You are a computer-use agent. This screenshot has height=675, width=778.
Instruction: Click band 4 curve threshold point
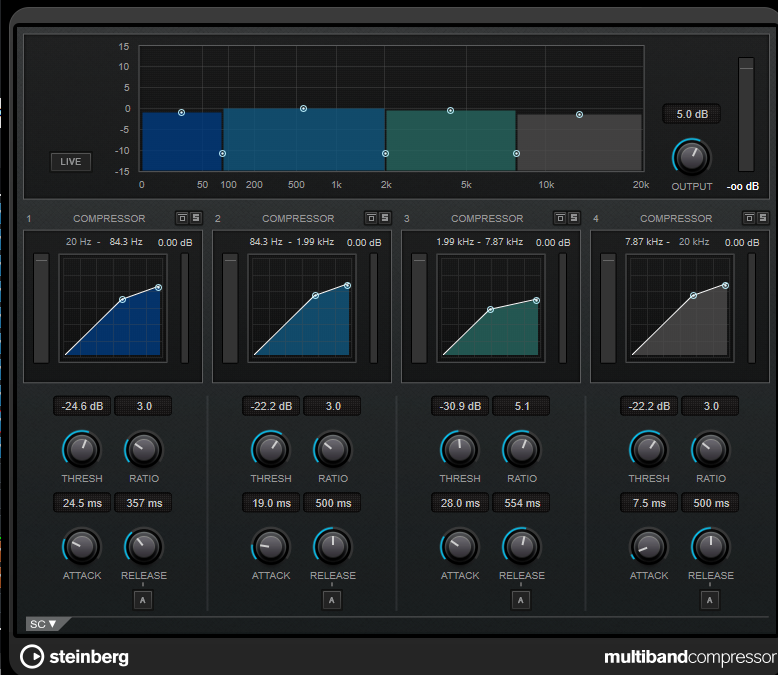point(694,295)
